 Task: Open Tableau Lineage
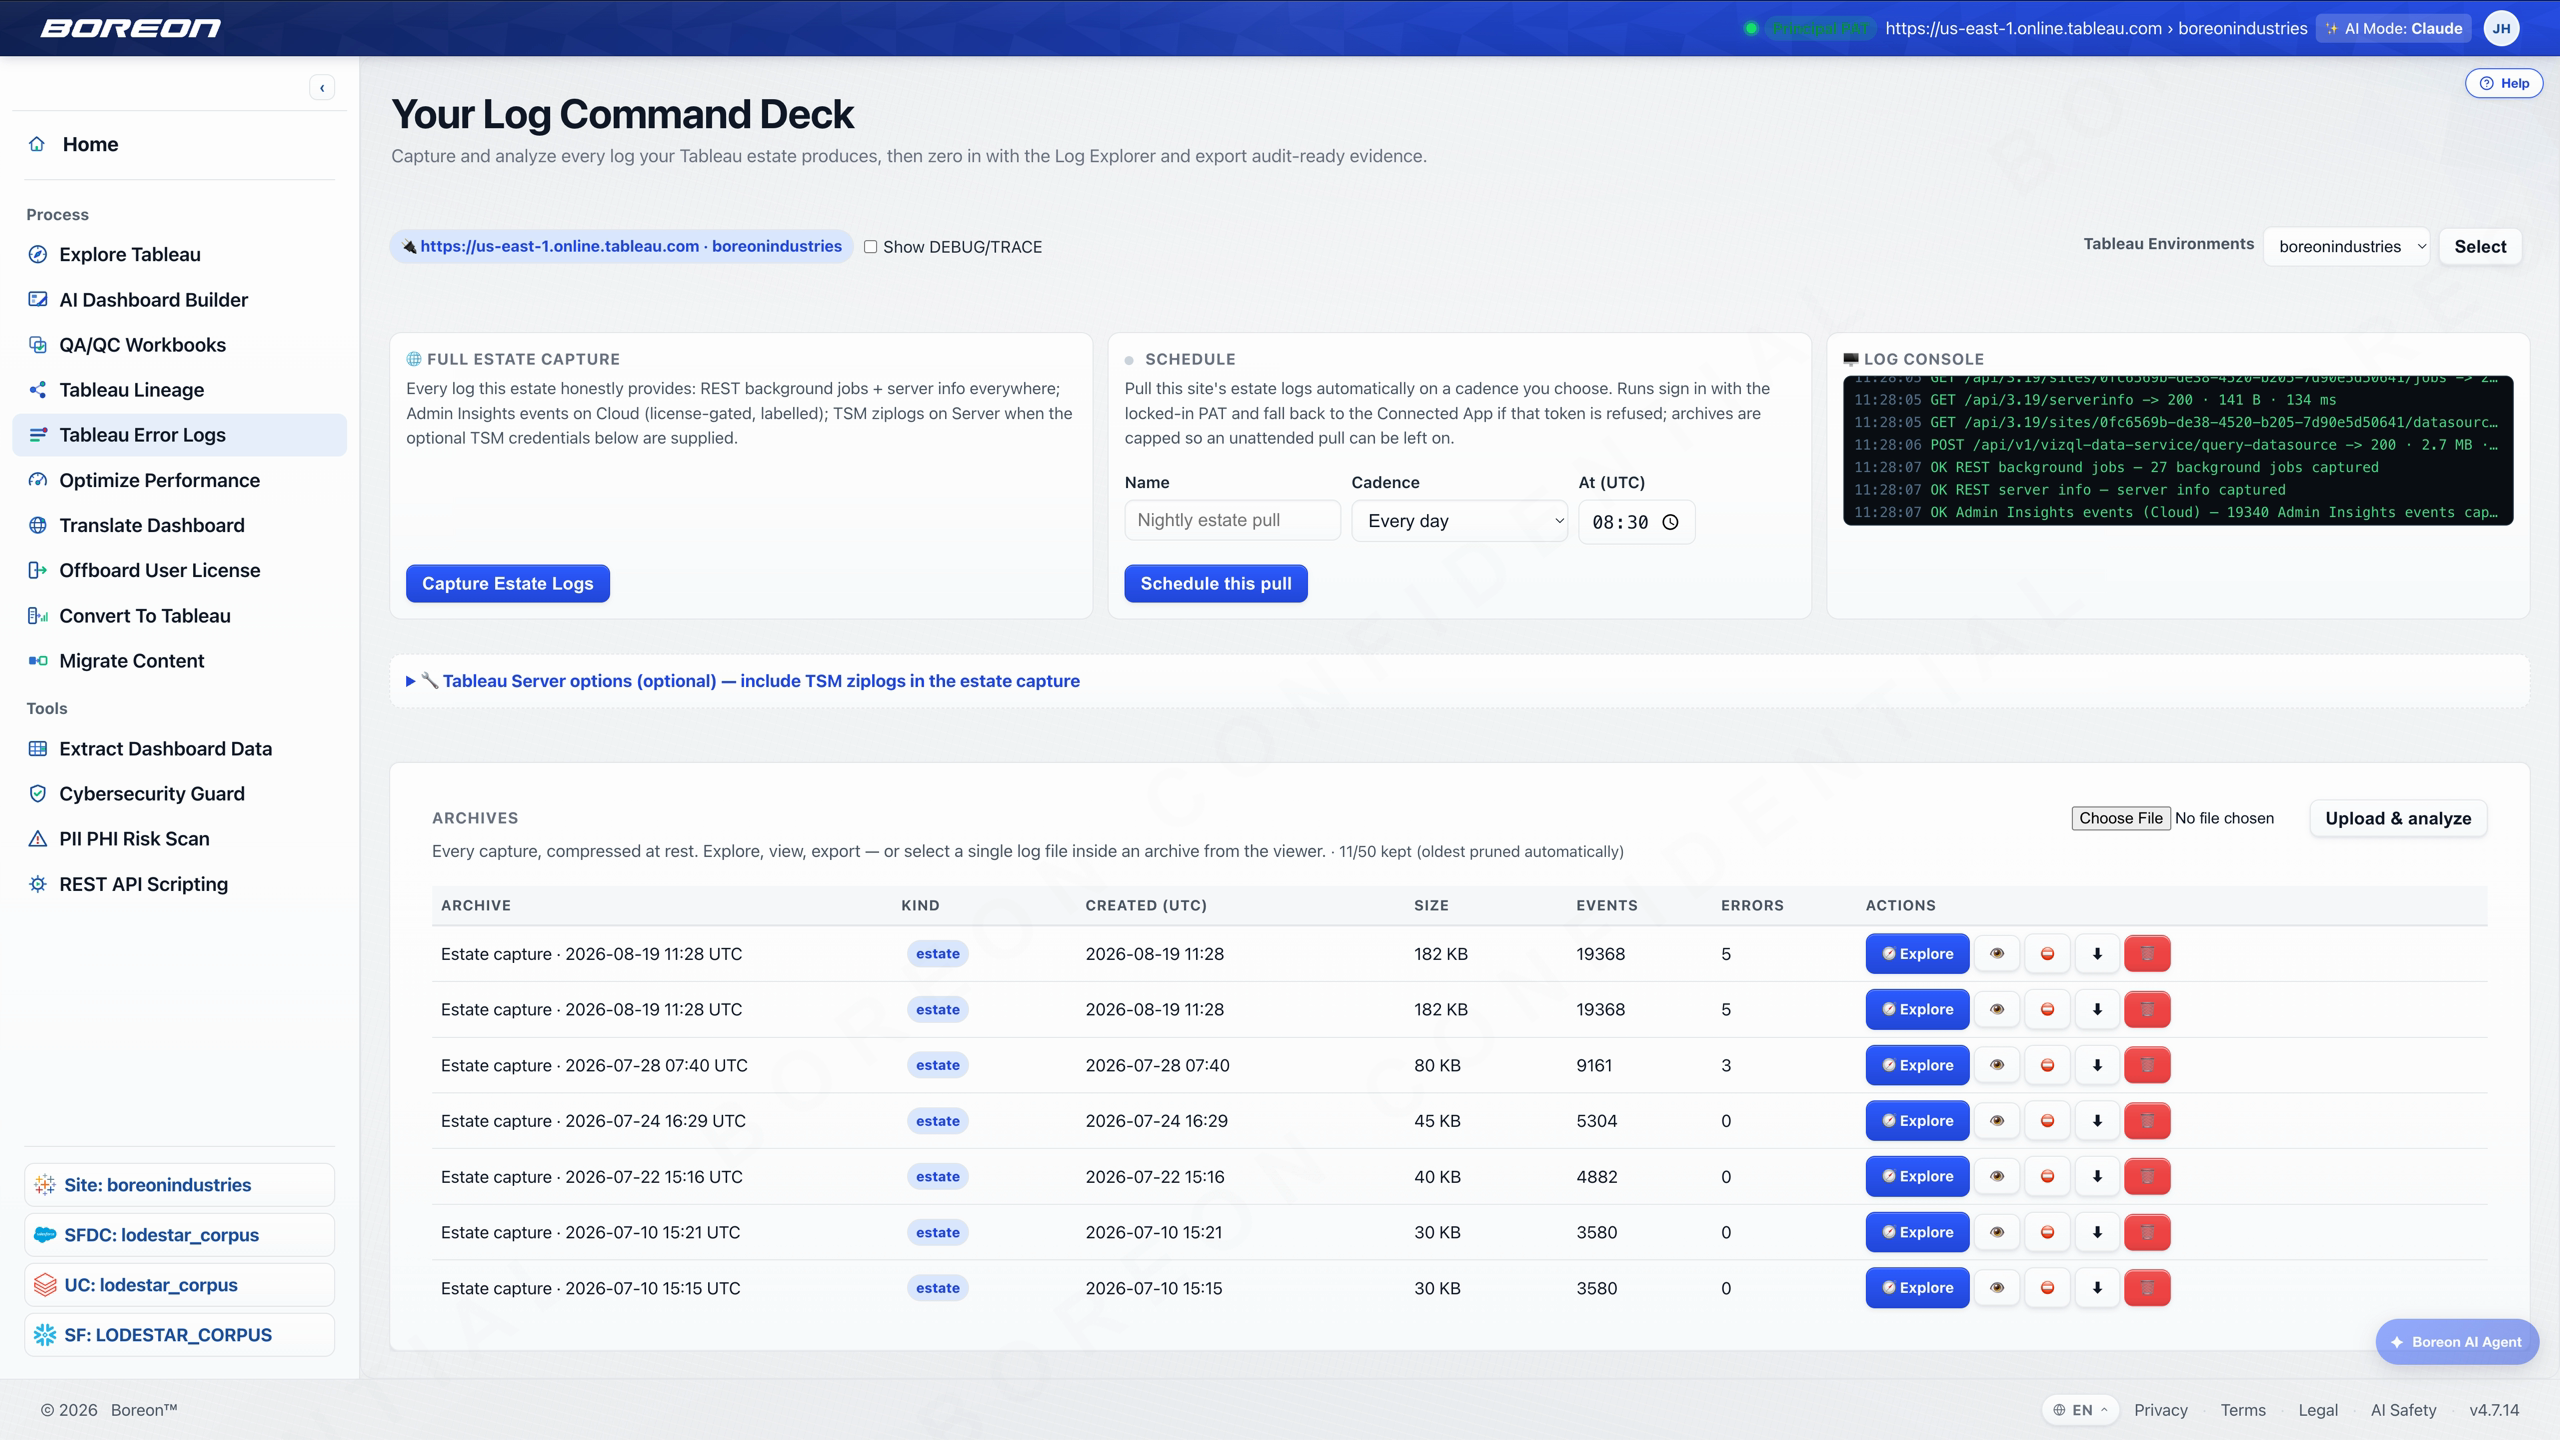pyautogui.click(x=180, y=390)
